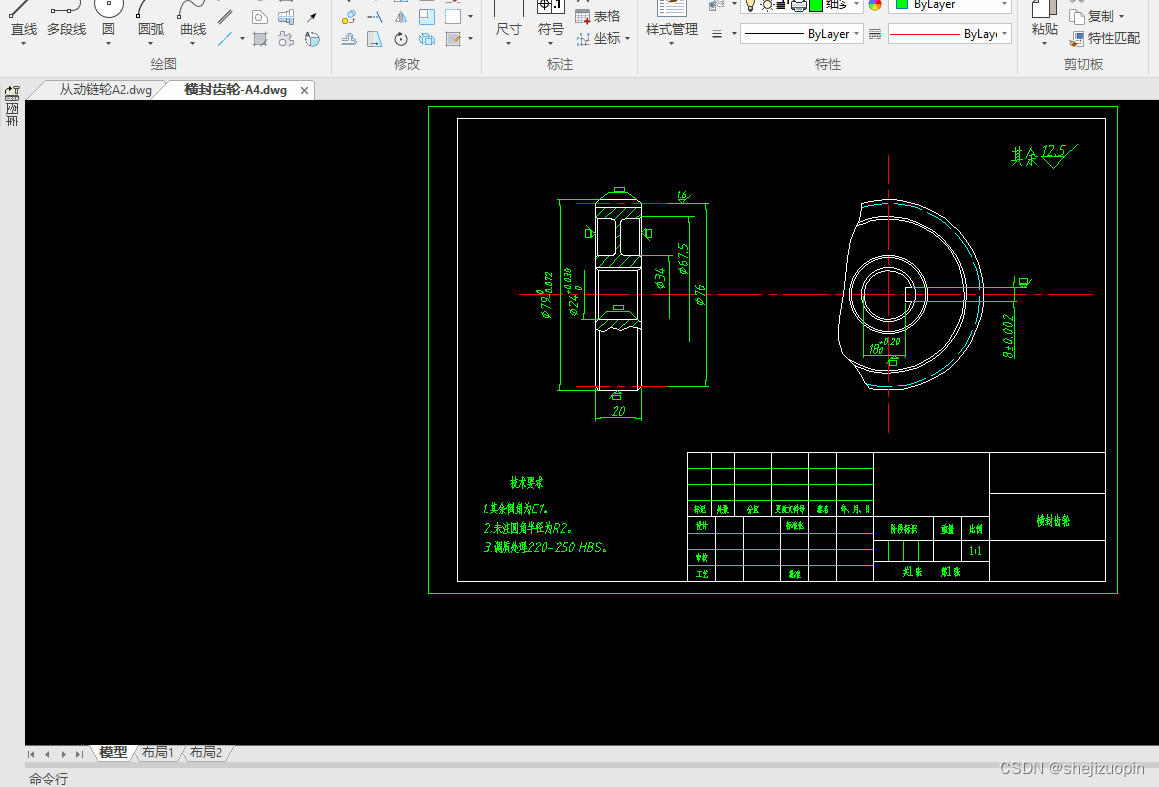Expand the 圆弧 dropdown arrow
Image resolution: width=1159 pixels, height=787 pixels.
(151, 44)
